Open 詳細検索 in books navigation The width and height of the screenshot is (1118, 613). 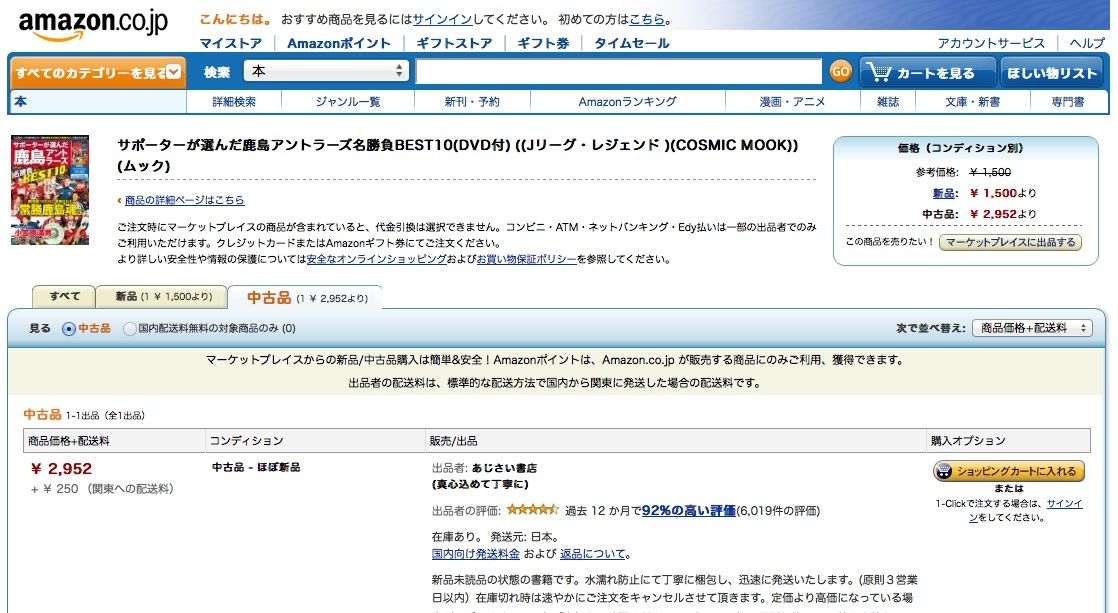(234, 102)
